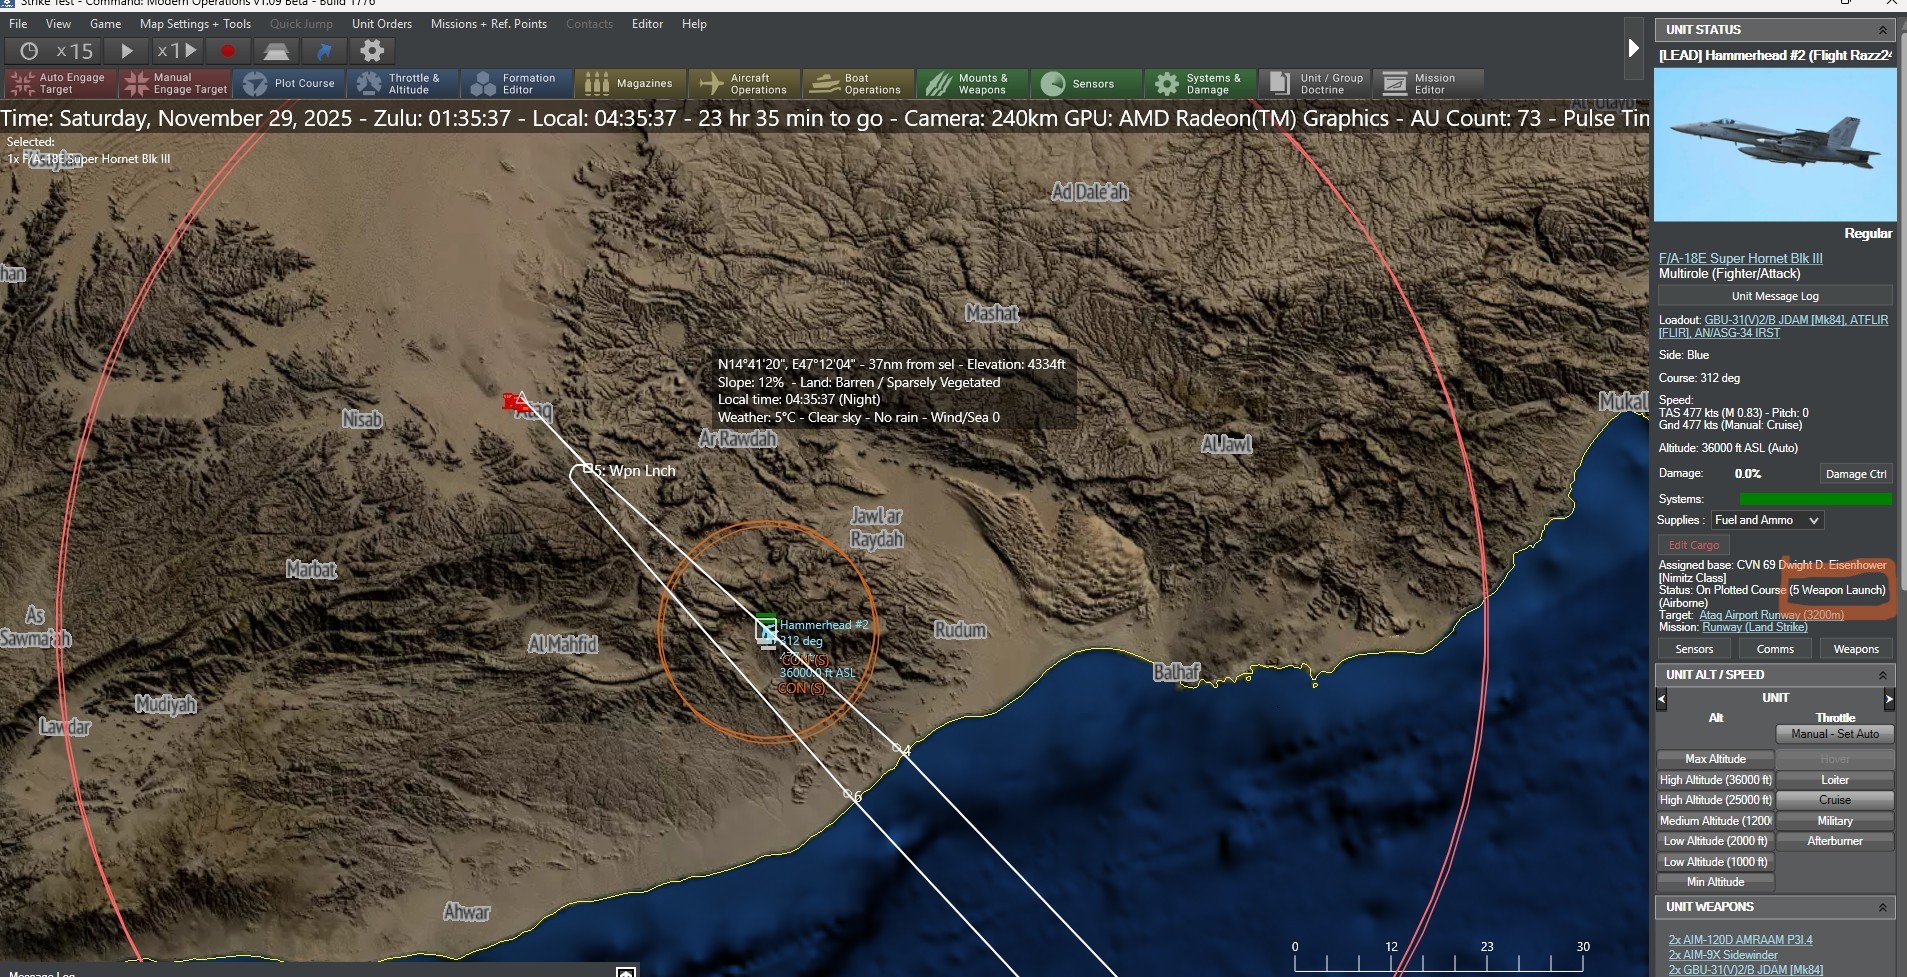
Task: Open Magazines window
Action: click(631, 84)
